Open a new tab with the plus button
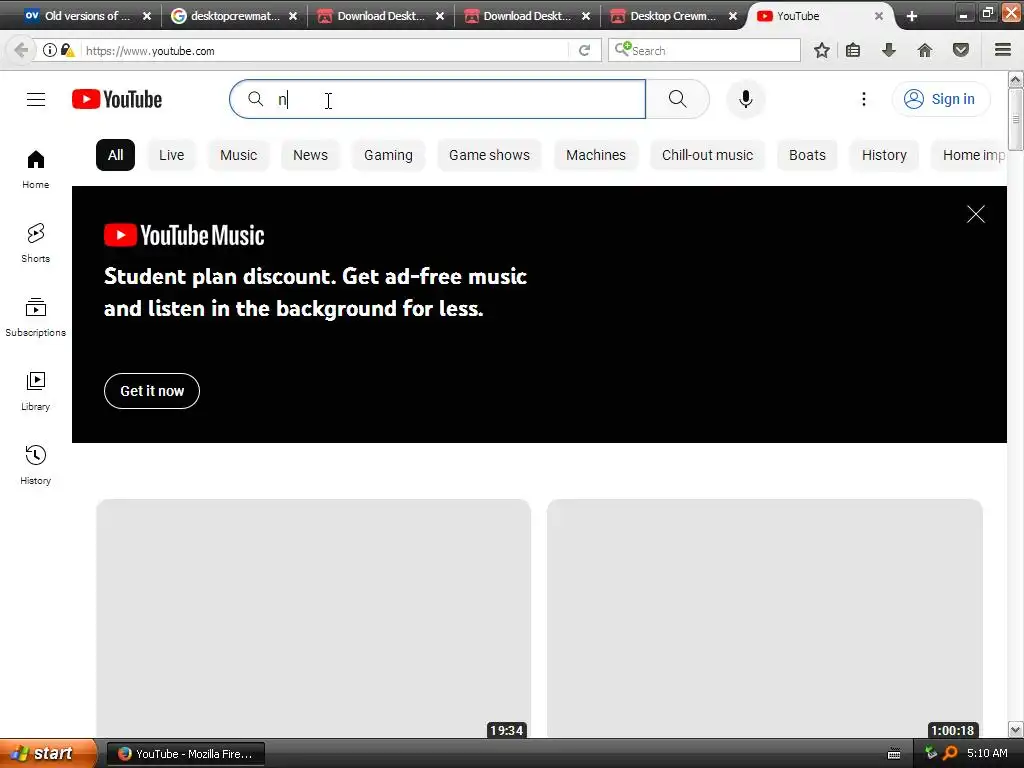 click(x=912, y=16)
